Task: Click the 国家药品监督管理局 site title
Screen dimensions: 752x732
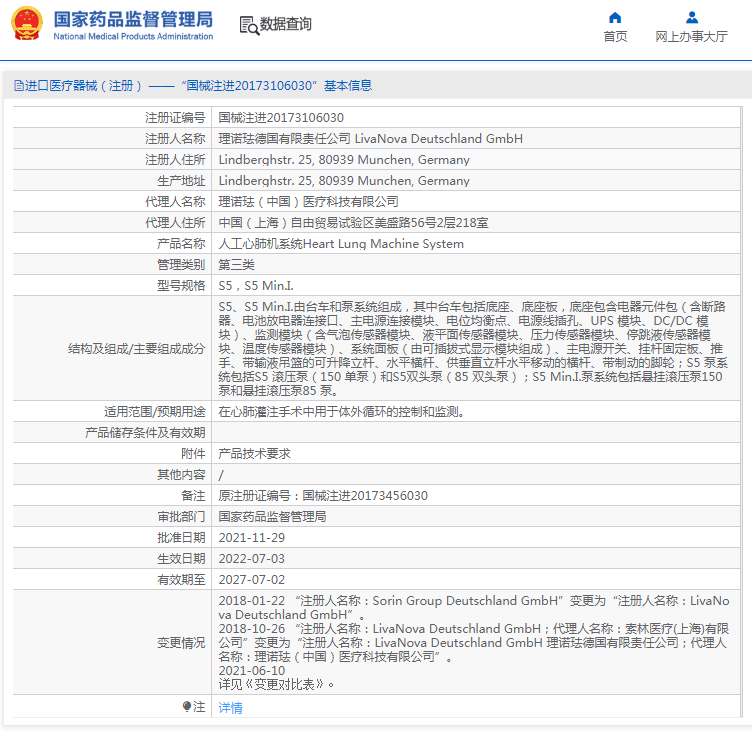Action: 132,19
